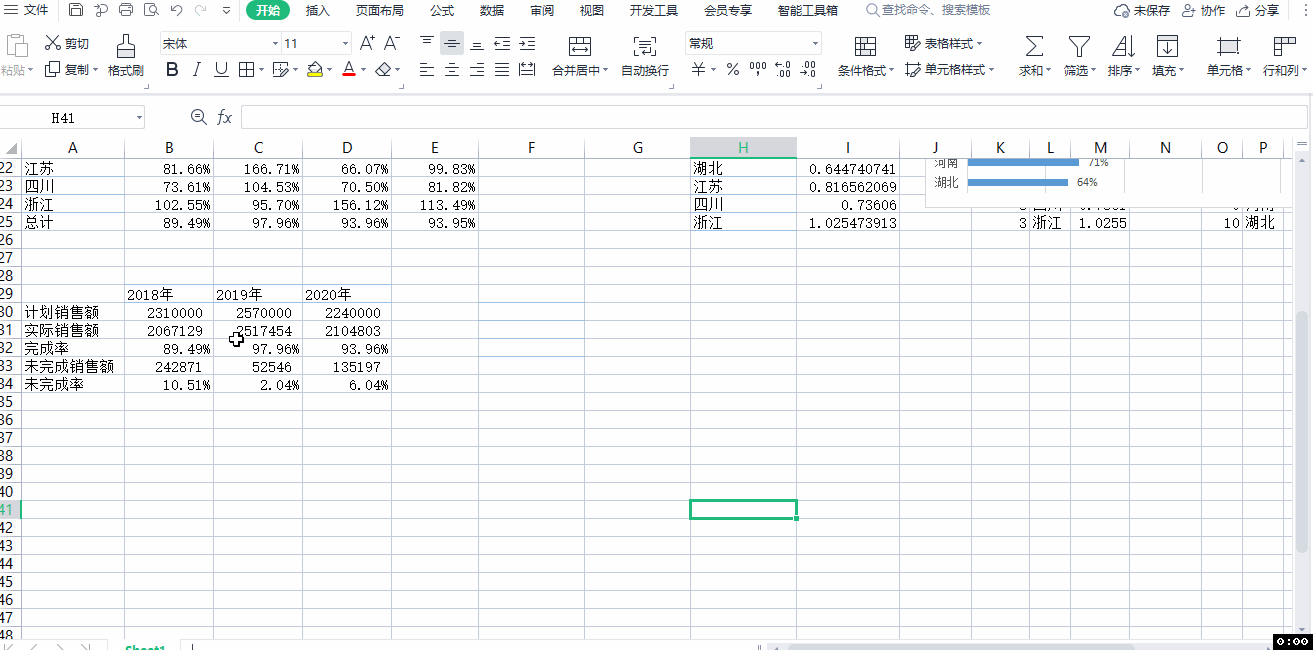
Task: Decrease decimal places icon
Action: [x=808, y=69]
